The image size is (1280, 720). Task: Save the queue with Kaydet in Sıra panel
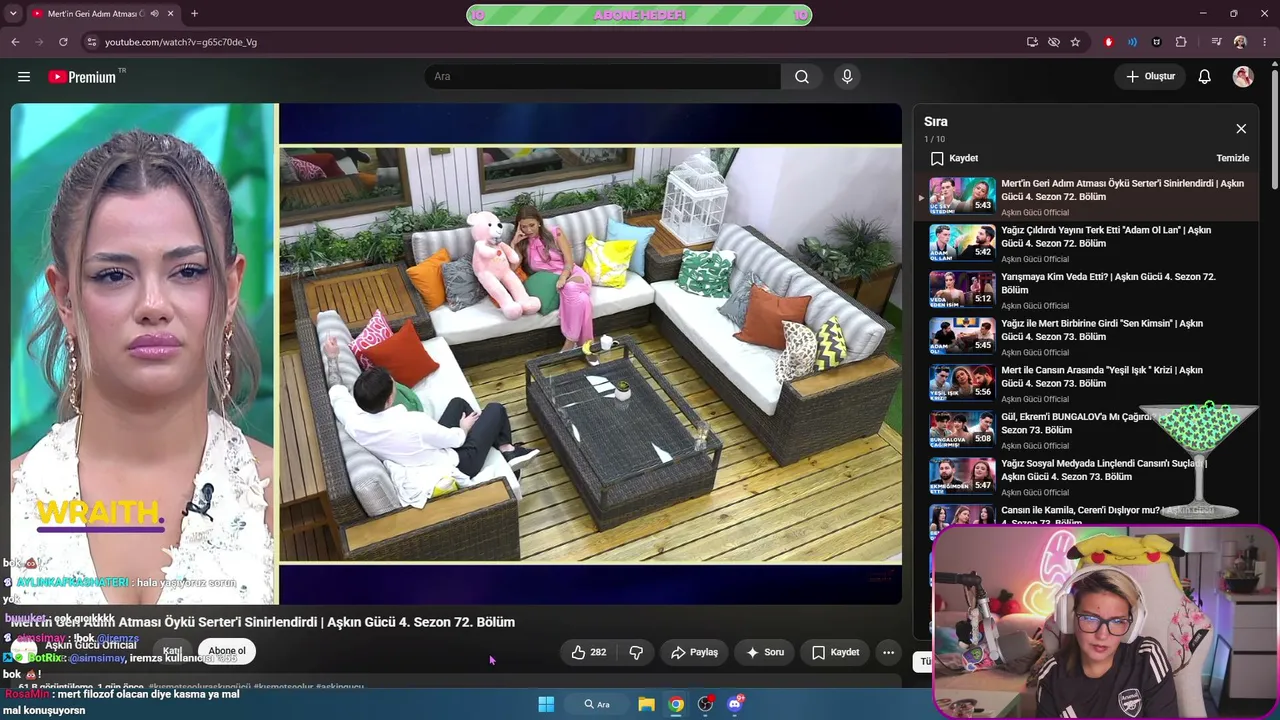tap(954, 158)
